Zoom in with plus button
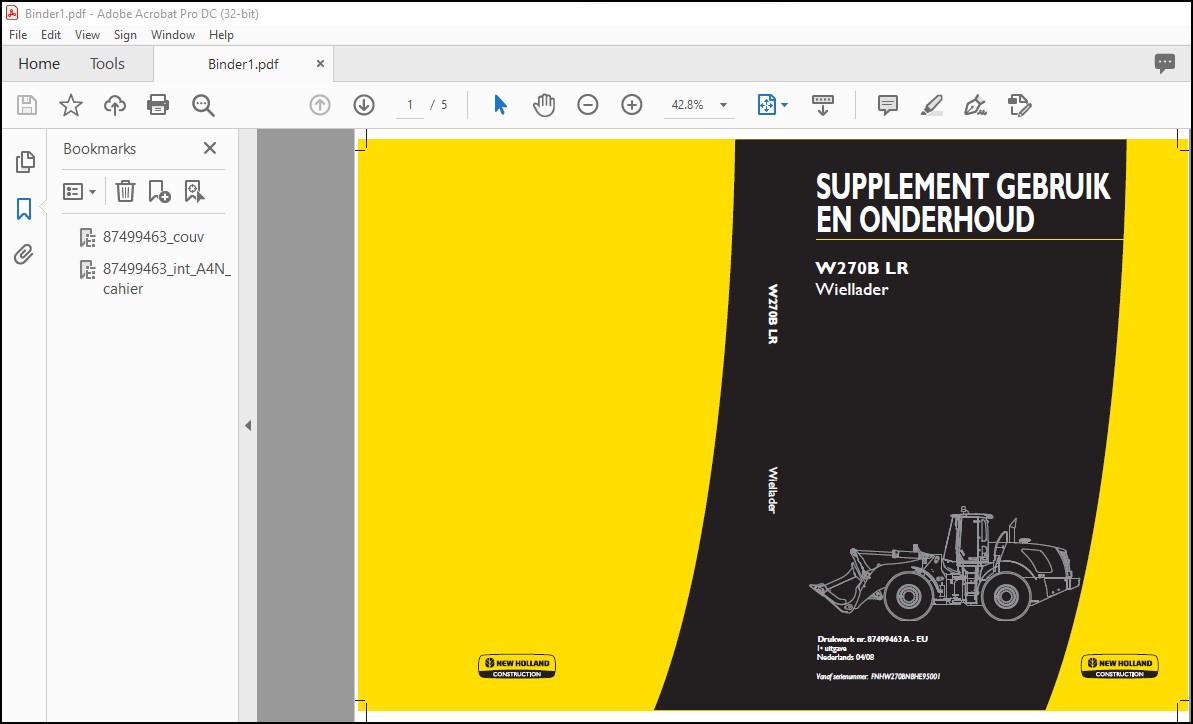Image resolution: width=1193 pixels, height=724 pixels. (x=631, y=105)
